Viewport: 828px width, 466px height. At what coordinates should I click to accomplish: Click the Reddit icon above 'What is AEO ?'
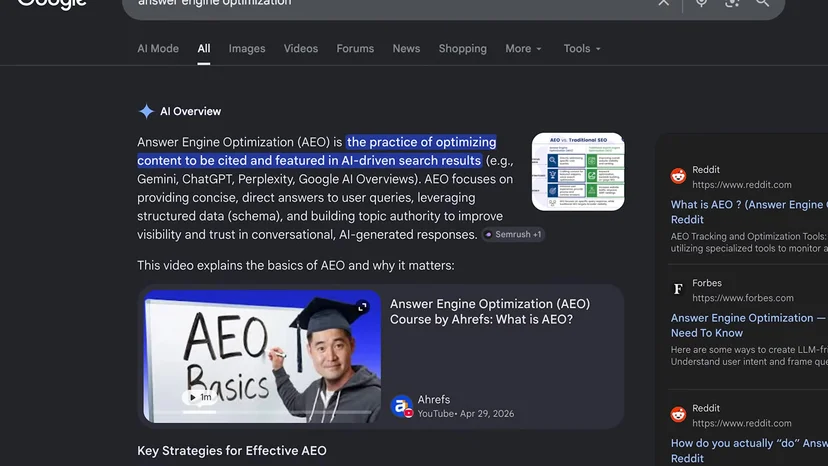point(678,176)
